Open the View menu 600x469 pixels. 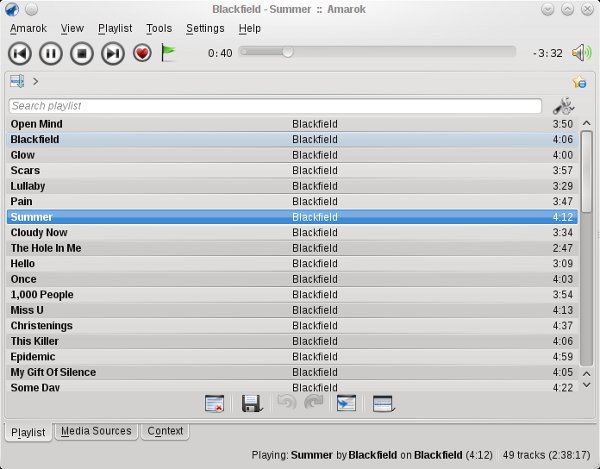coord(72,28)
